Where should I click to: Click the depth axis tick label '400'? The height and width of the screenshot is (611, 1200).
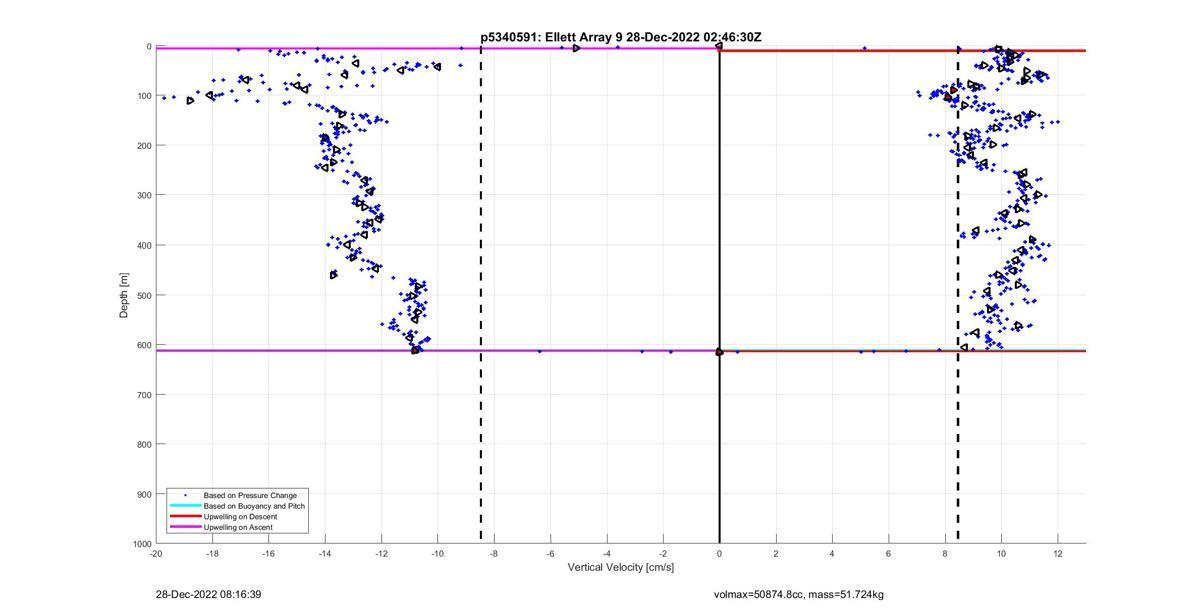pos(144,245)
